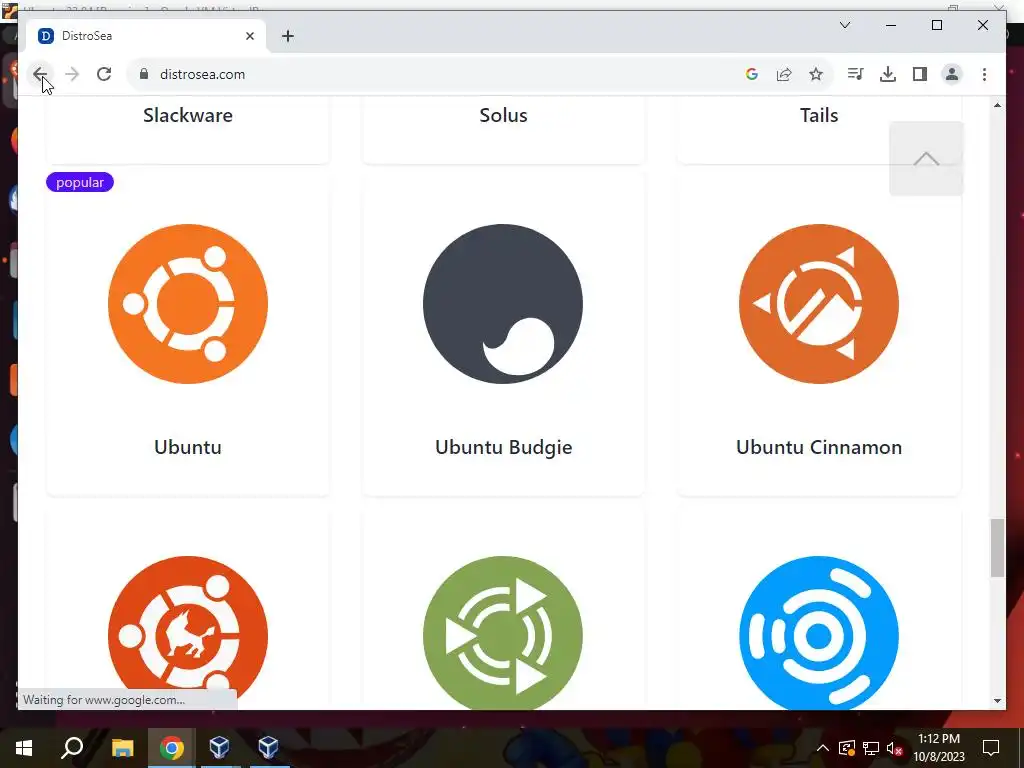Open a new tab with the plus button

[287, 36]
